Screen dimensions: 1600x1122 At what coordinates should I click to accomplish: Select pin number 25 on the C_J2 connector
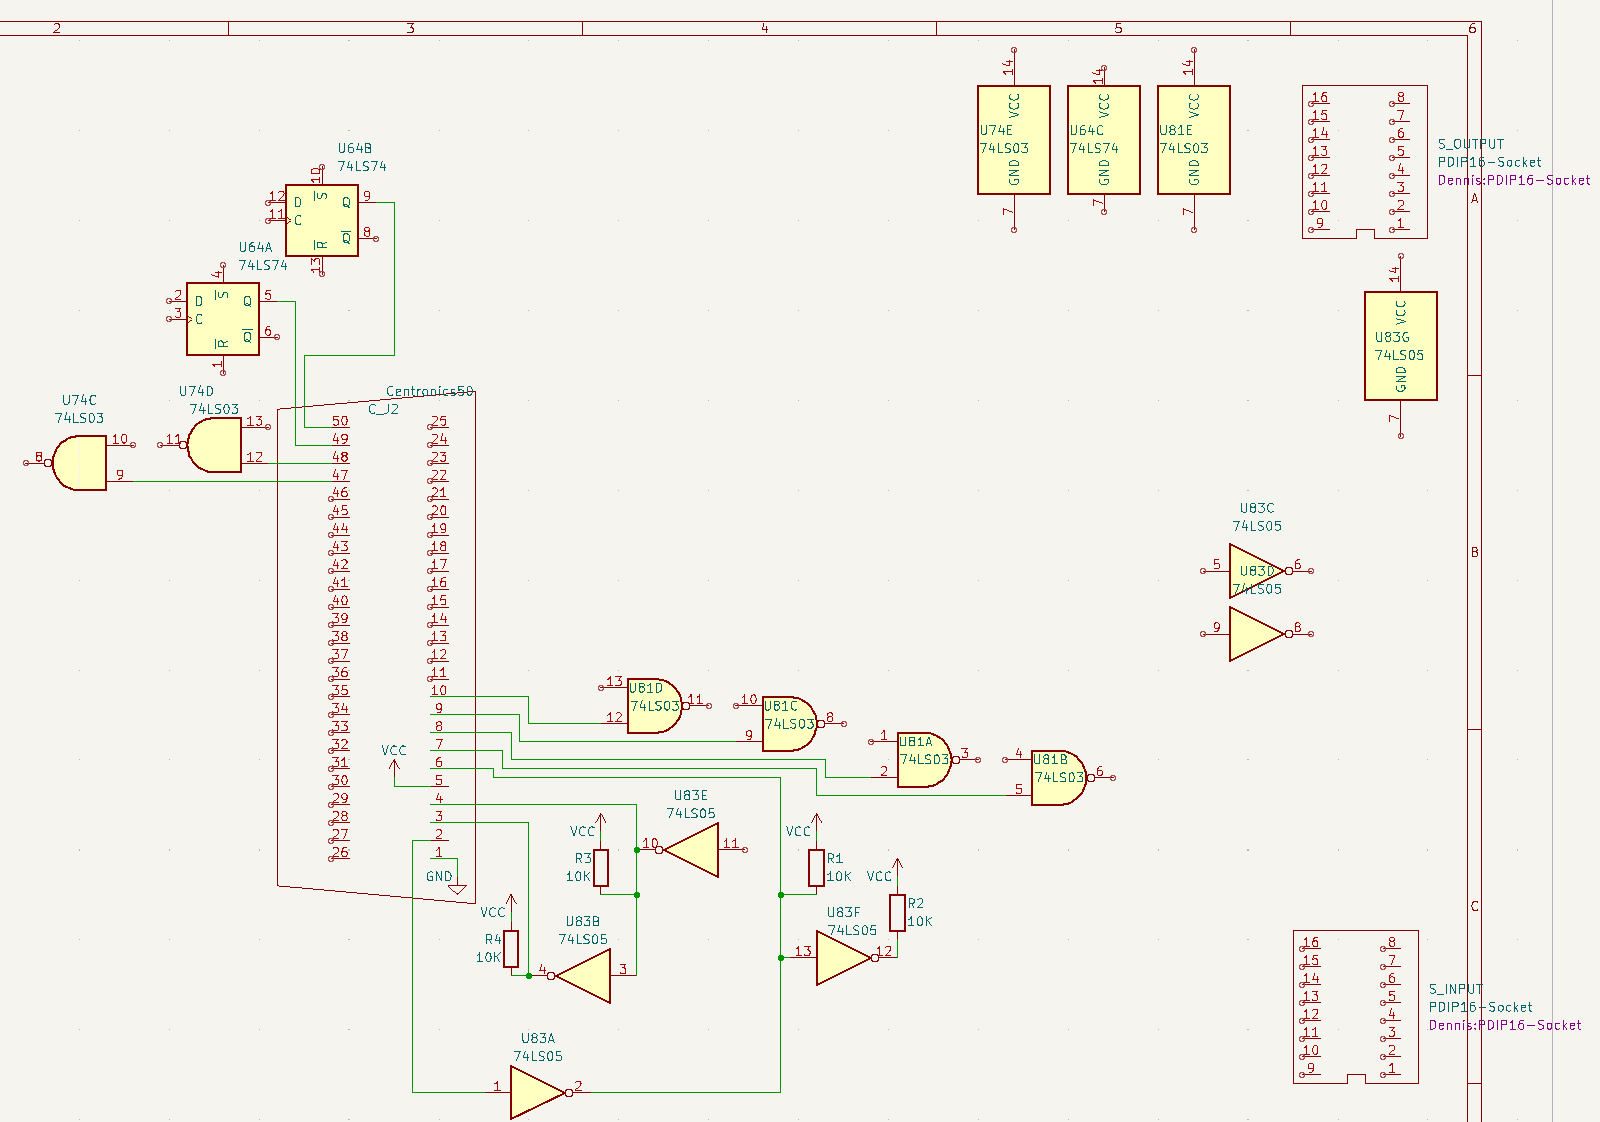[439, 421]
